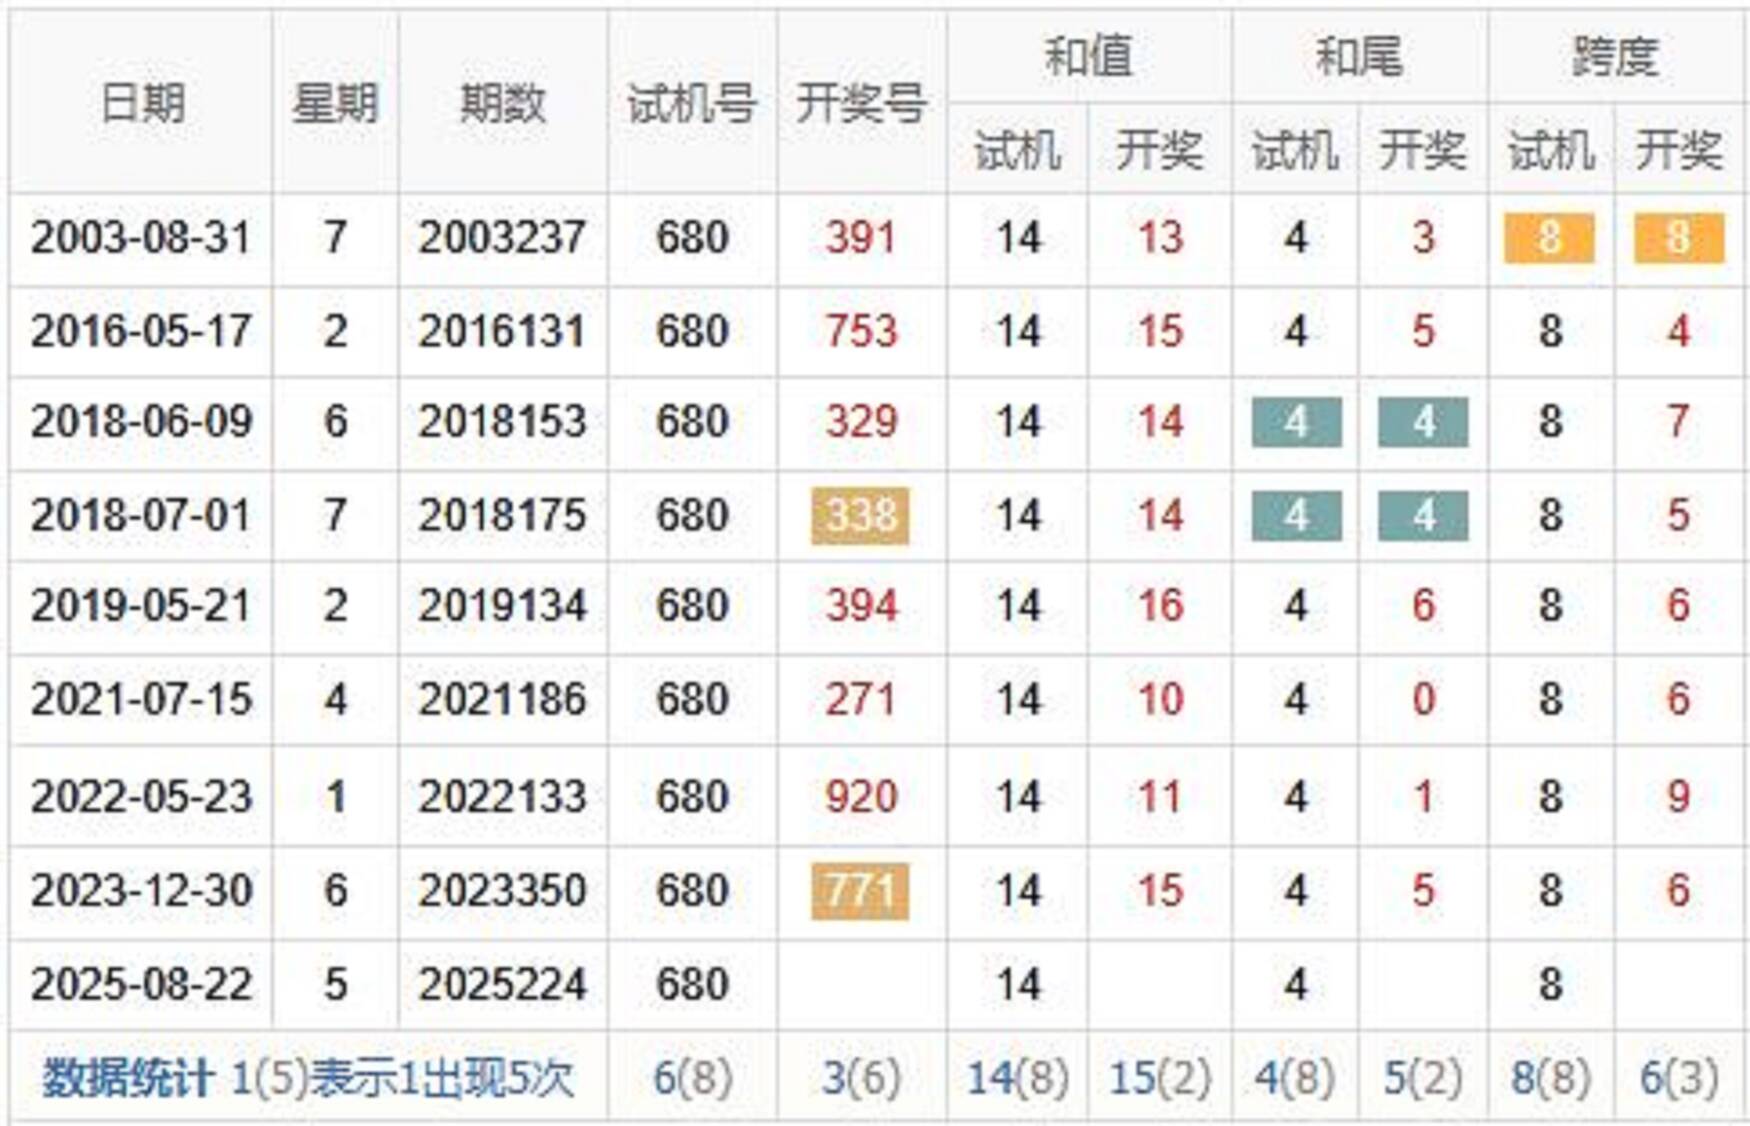Select the 和尾 group header
Viewport: 1750px width, 1126px height.
coord(1359,56)
